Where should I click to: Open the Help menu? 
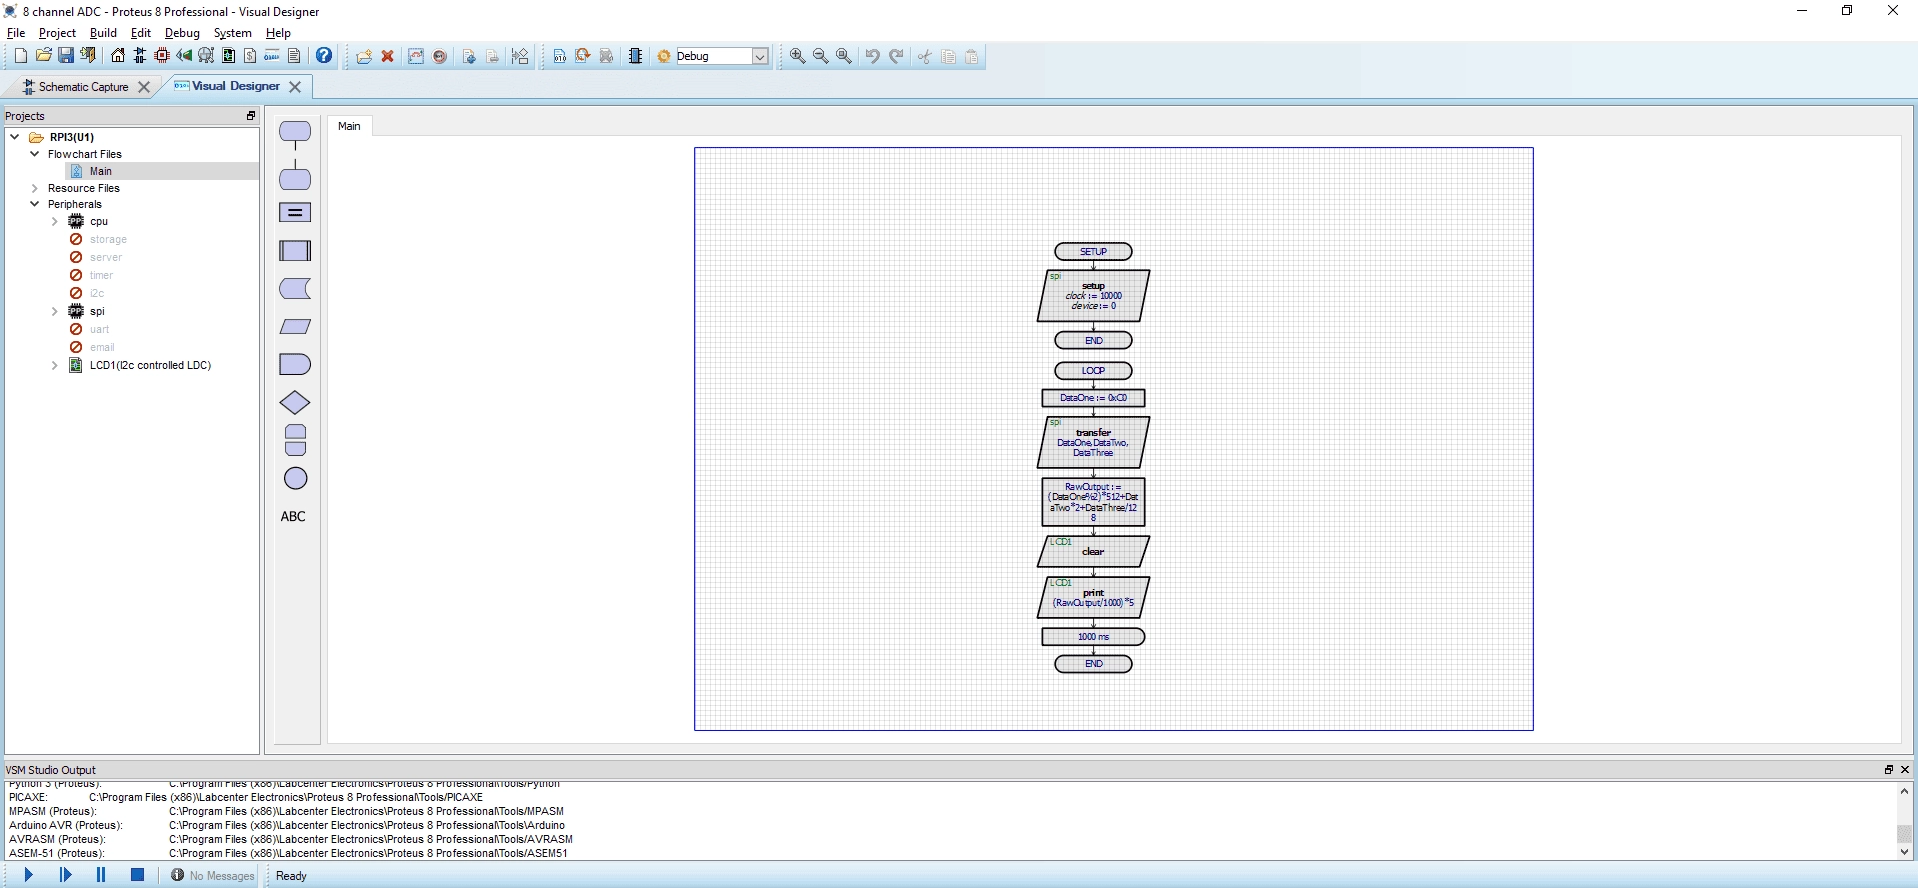point(278,33)
